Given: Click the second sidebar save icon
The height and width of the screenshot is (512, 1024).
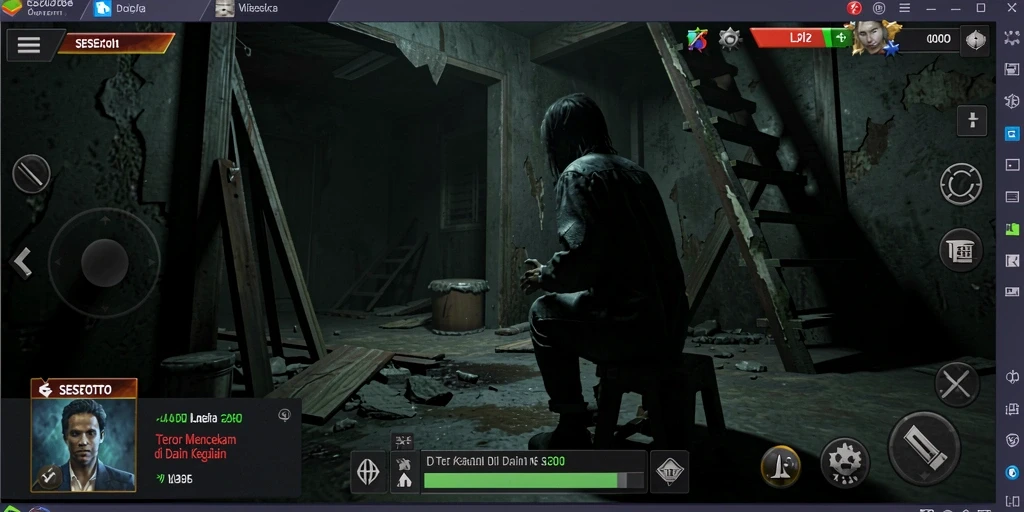Looking at the screenshot, I should (1012, 69).
